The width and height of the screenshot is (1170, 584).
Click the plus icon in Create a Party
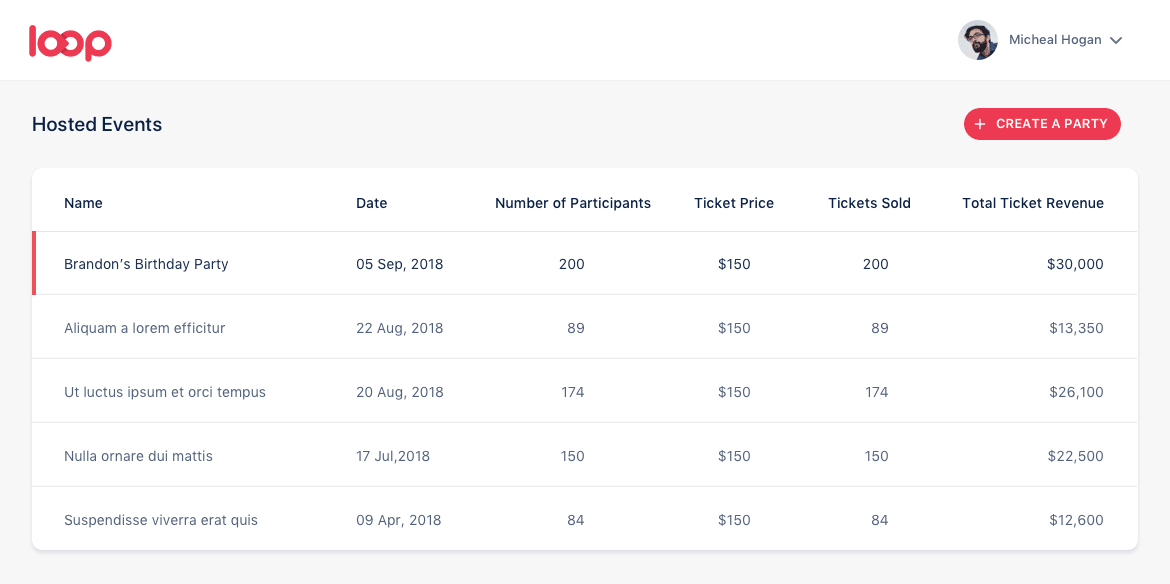[x=980, y=124]
